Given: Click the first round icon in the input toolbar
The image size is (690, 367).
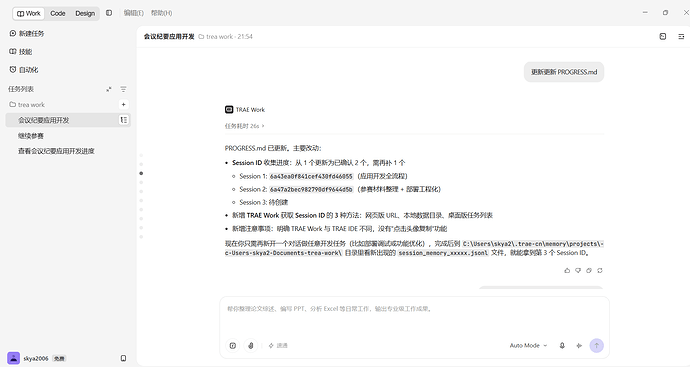Looking at the screenshot, I should pos(233,345).
